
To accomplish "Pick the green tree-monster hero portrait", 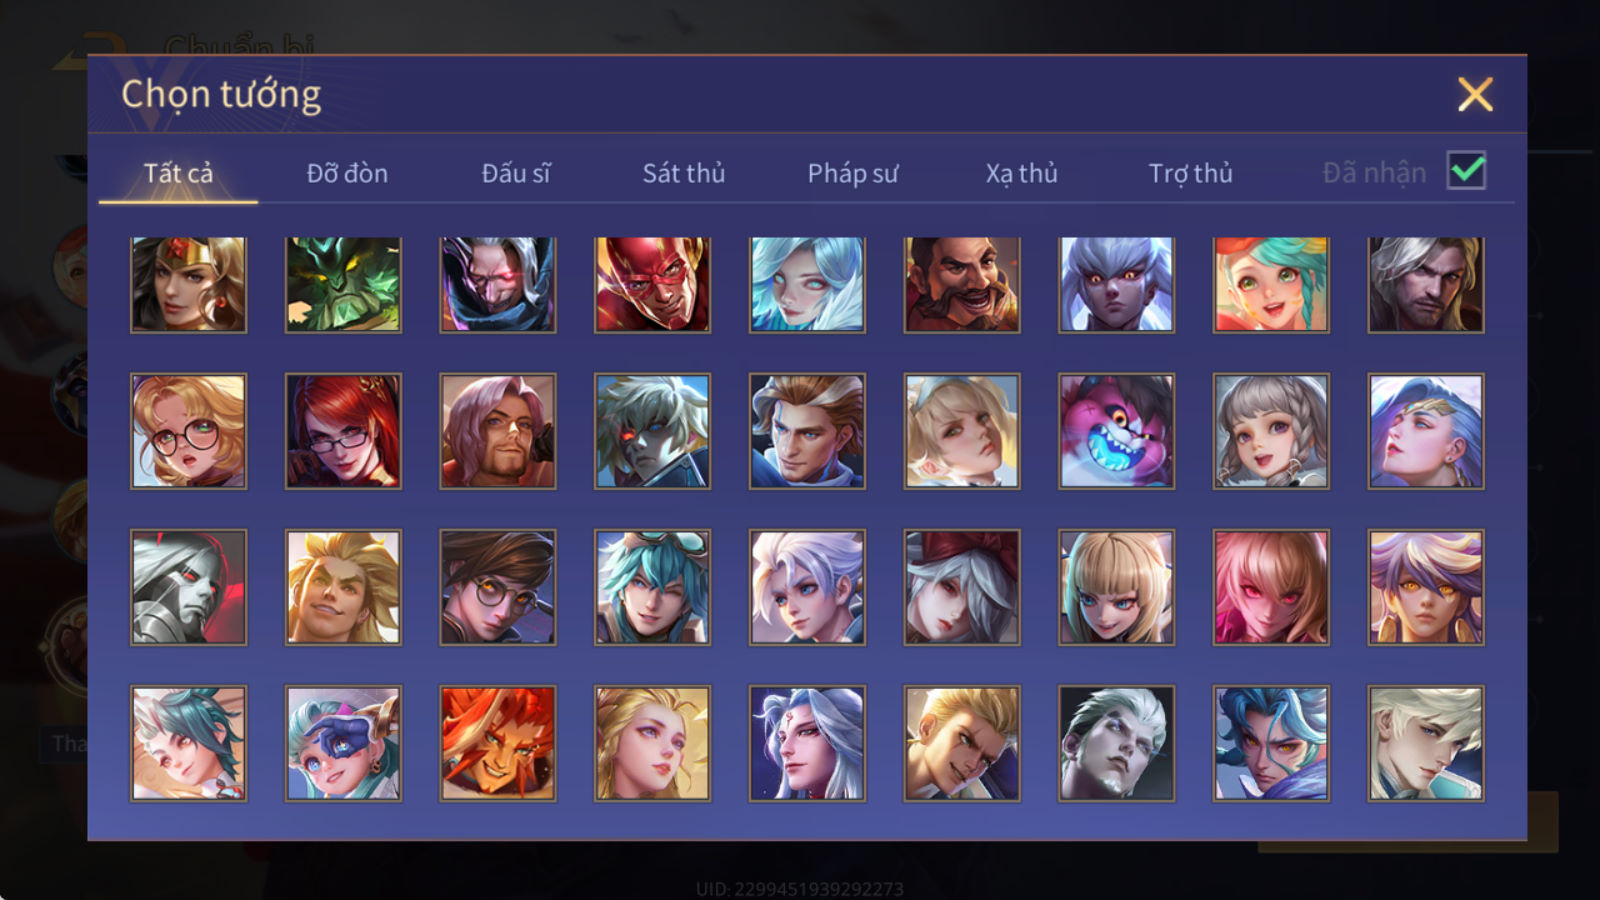I will pyautogui.click(x=343, y=285).
